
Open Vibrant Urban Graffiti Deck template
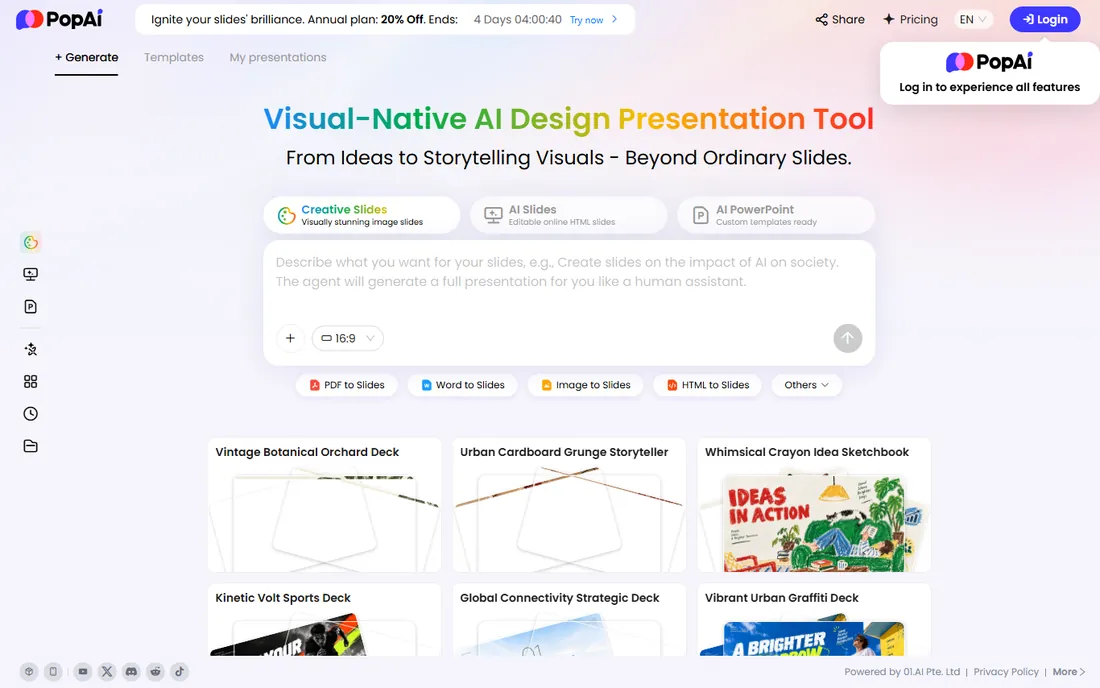pyautogui.click(x=814, y=620)
